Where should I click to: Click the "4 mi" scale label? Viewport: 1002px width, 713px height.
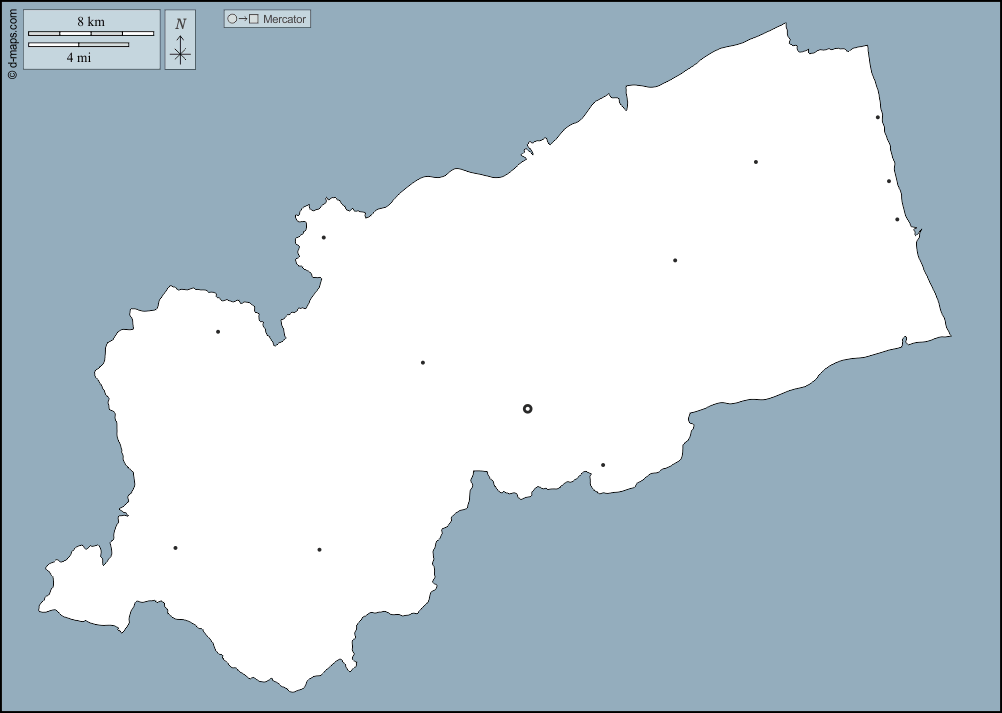(79, 58)
